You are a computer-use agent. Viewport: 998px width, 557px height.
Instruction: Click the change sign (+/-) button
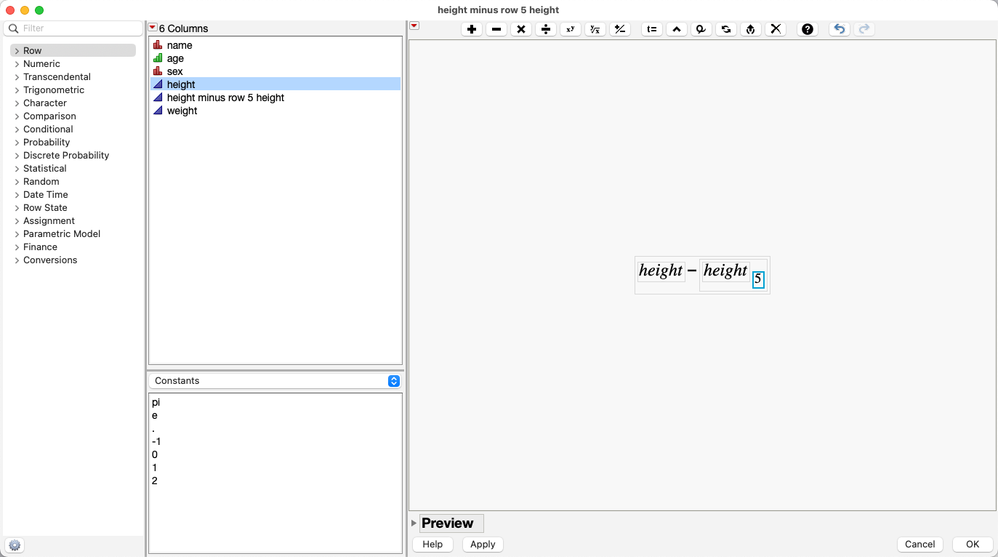(x=620, y=29)
